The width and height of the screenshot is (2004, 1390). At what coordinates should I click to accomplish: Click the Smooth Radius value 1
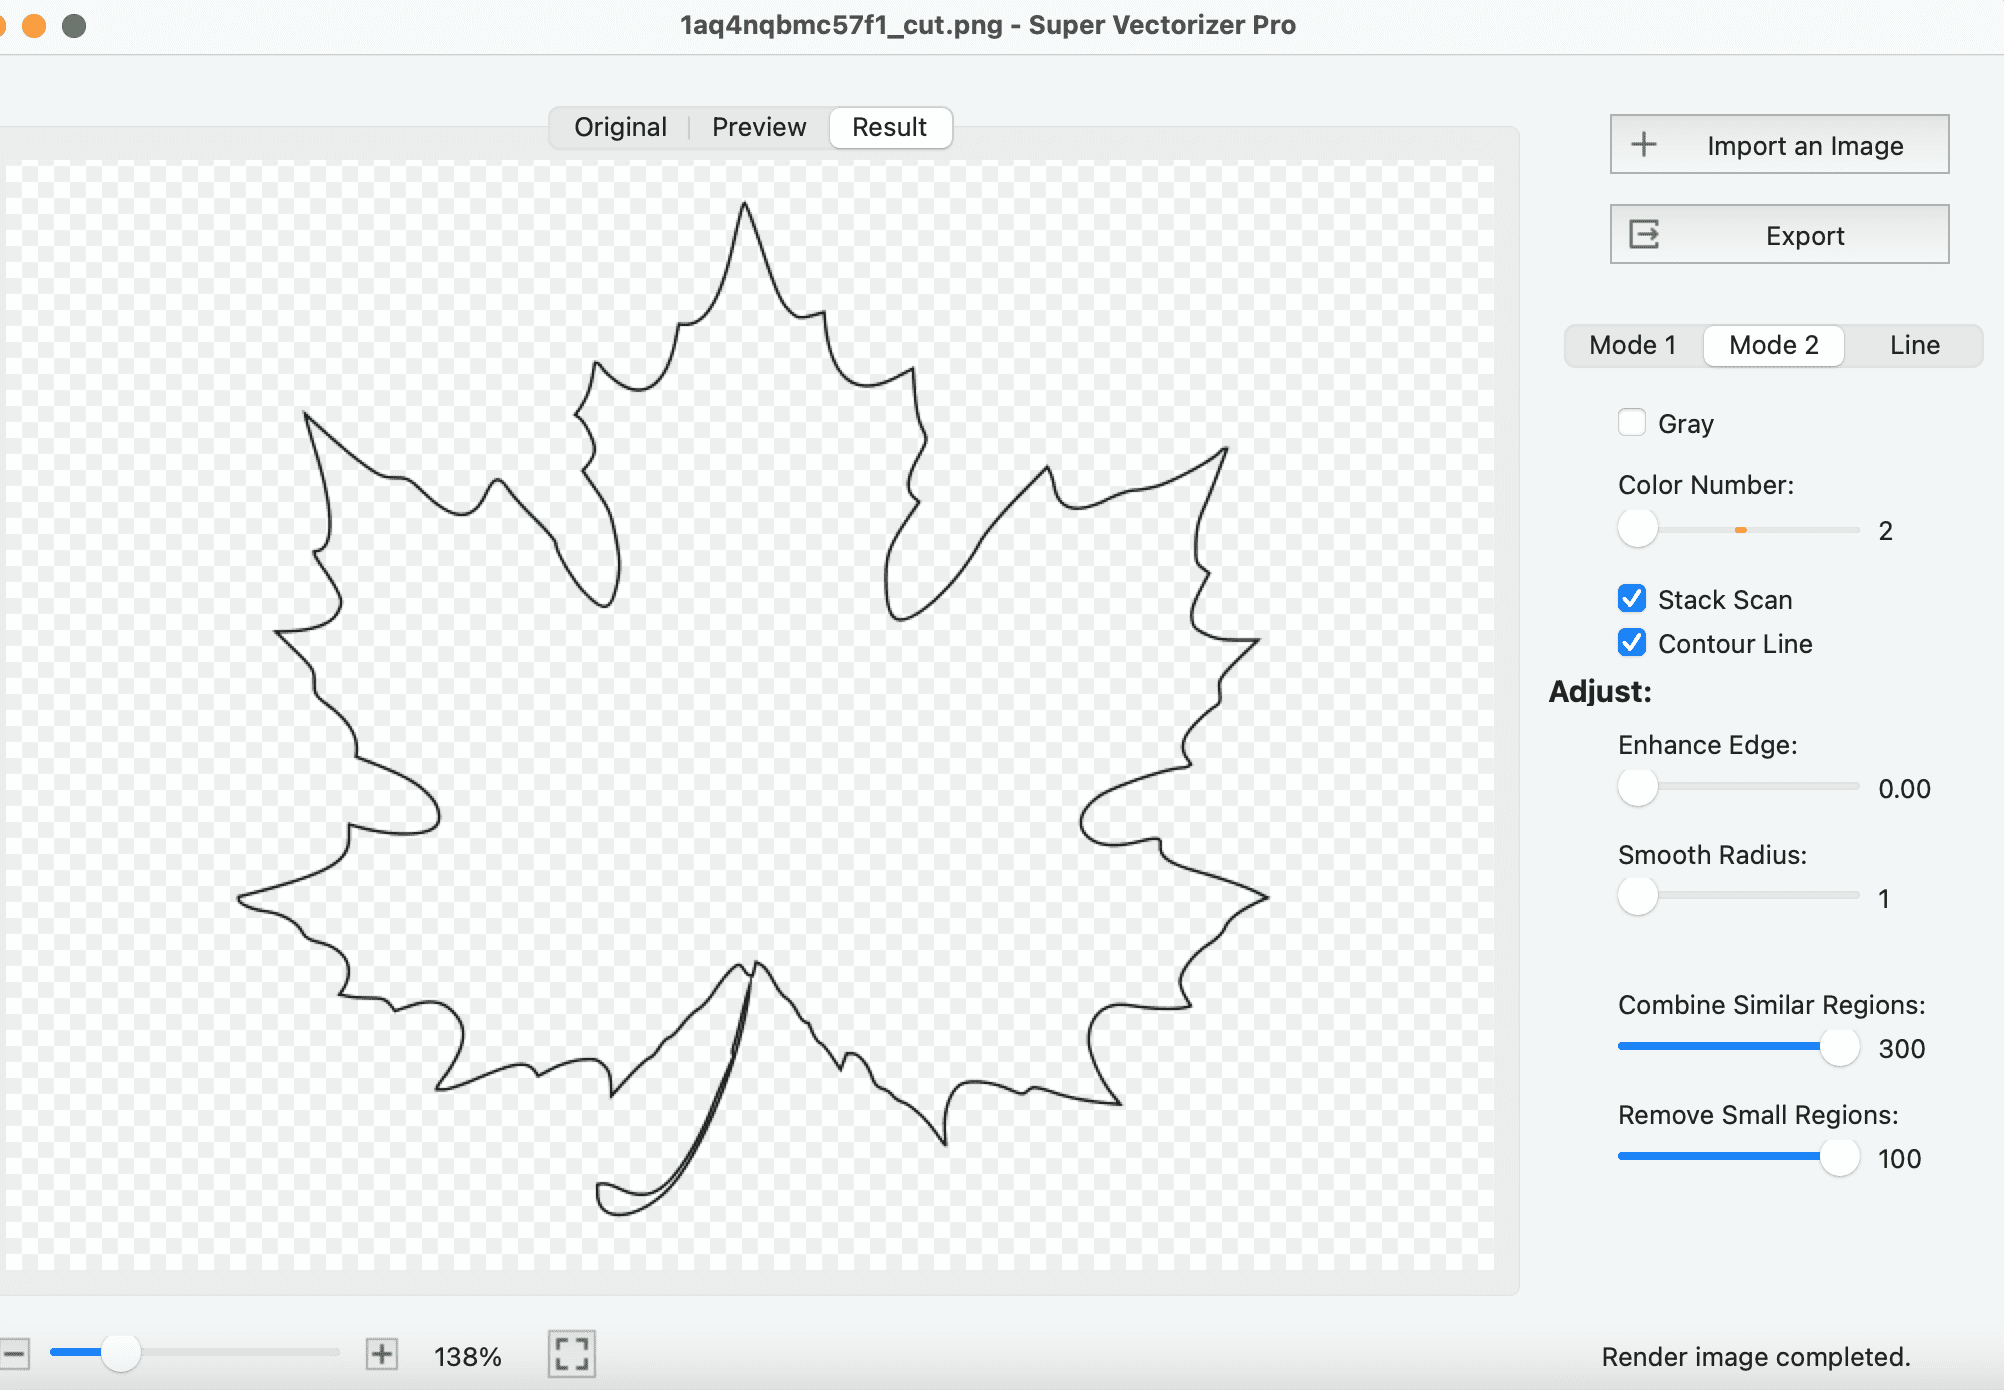pos(1884,899)
